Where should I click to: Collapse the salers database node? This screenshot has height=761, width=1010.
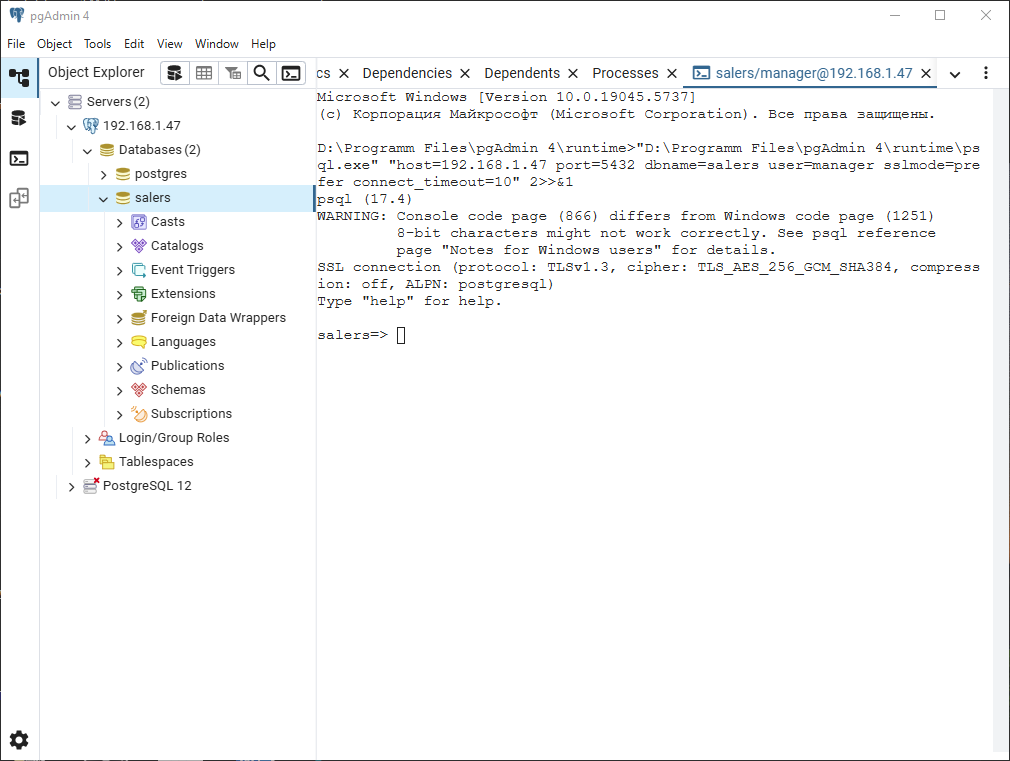point(104,198)
